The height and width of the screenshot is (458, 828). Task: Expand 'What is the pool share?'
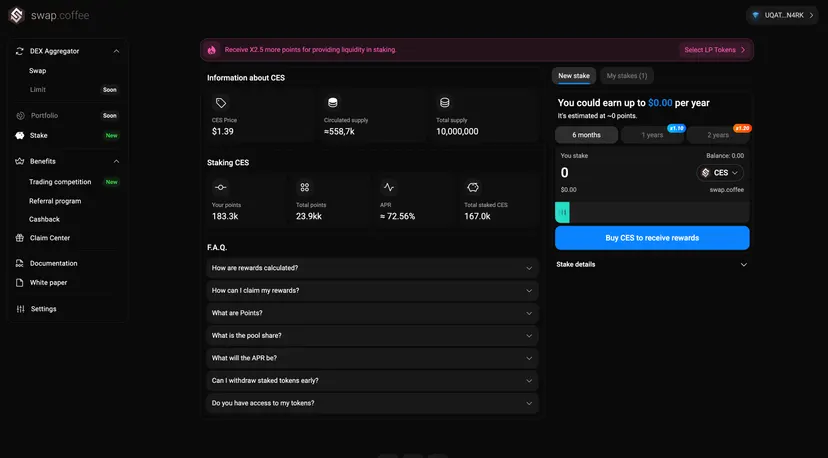(372, 336)
